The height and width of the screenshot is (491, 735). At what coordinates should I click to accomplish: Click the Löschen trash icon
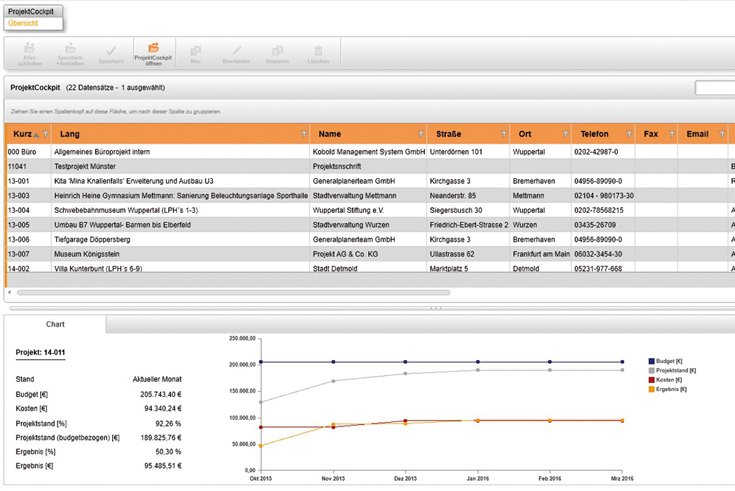click(x=319, y=50)
